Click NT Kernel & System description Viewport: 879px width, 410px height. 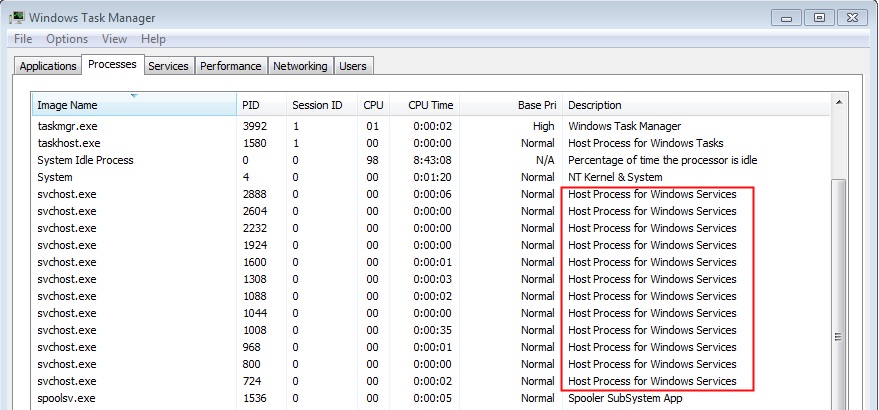pyautogui.click(x=615, y=177)
